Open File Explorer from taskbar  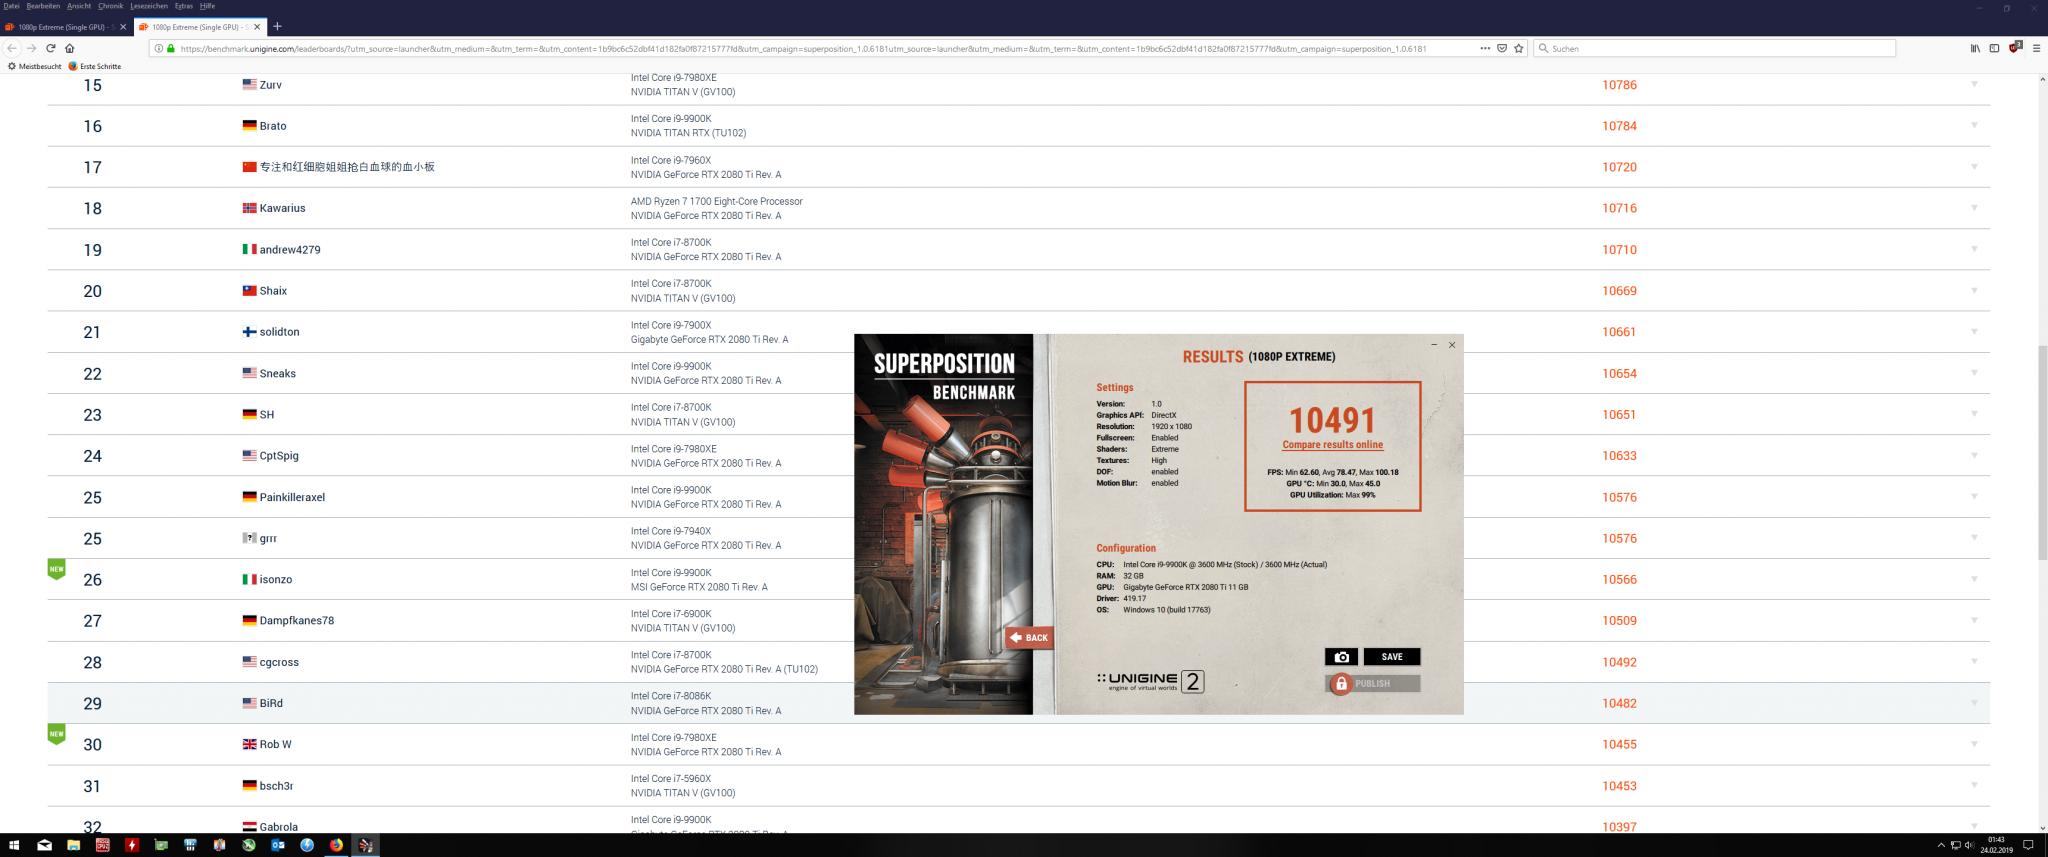[73, 845]
